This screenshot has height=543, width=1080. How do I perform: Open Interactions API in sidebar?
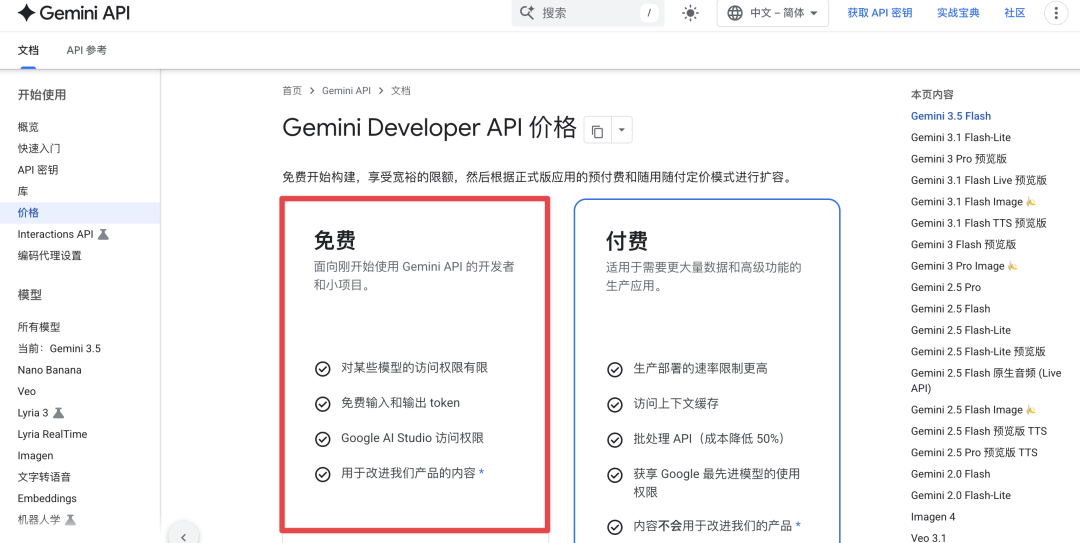pos(55,234)
